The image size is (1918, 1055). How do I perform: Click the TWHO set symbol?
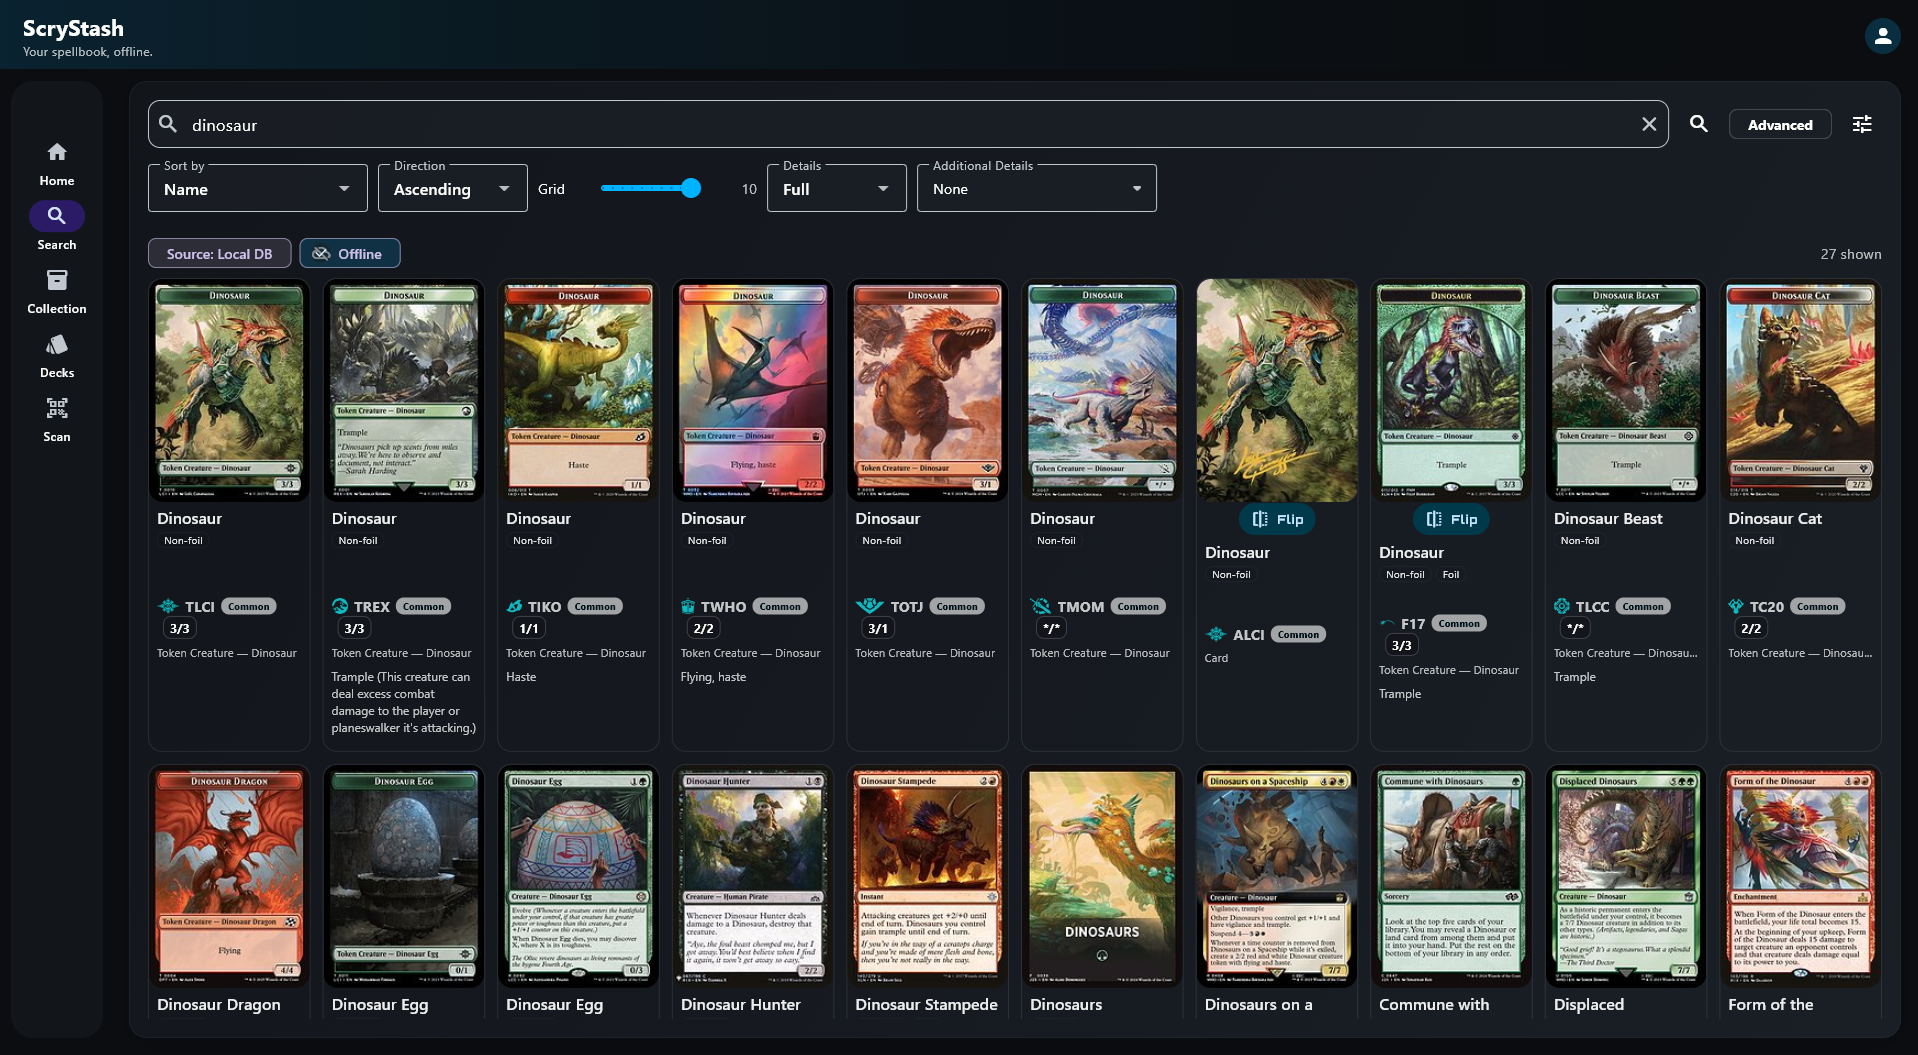tap(688, 606)
